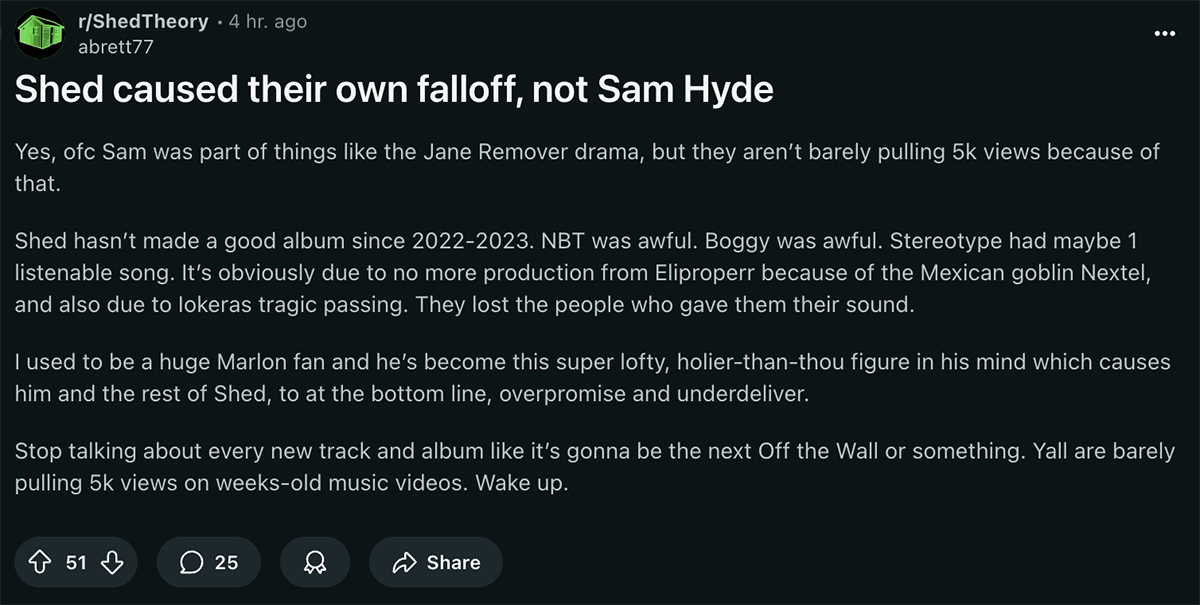The image size is (1200, 605).
Task: Open comments via the speech bubble icon
Action: coord(191,563)
